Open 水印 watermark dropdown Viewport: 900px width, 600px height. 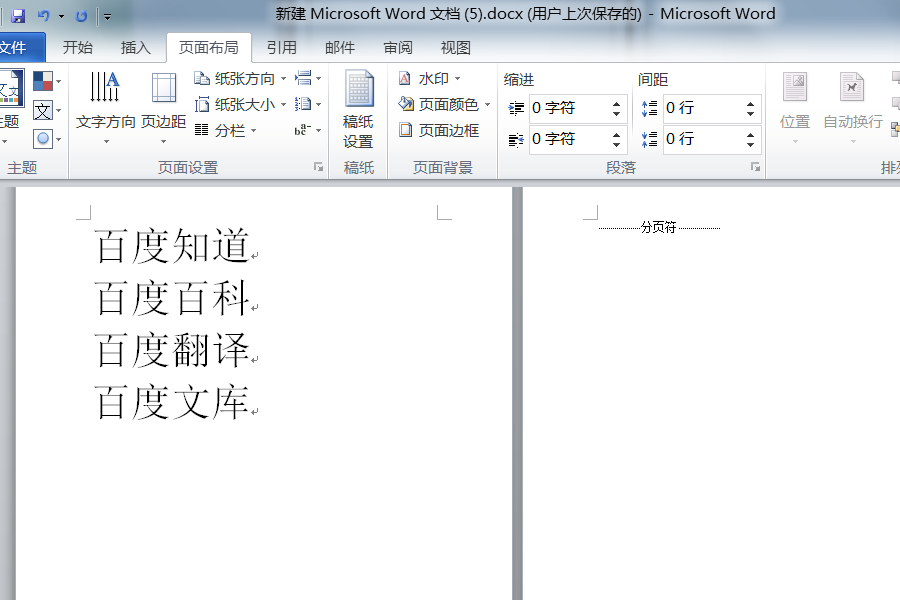[430, 78]
